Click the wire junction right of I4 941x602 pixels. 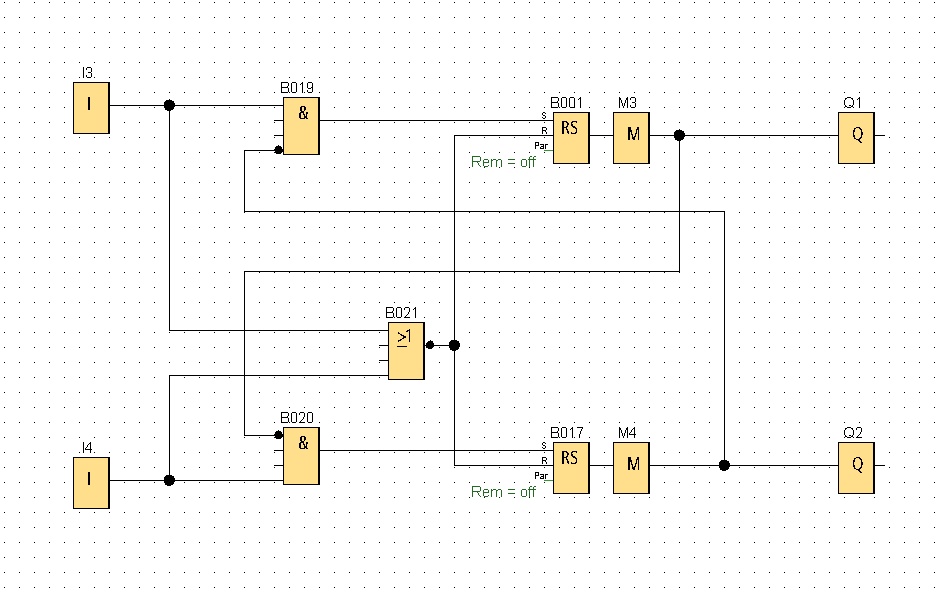(x=169, y=480)
